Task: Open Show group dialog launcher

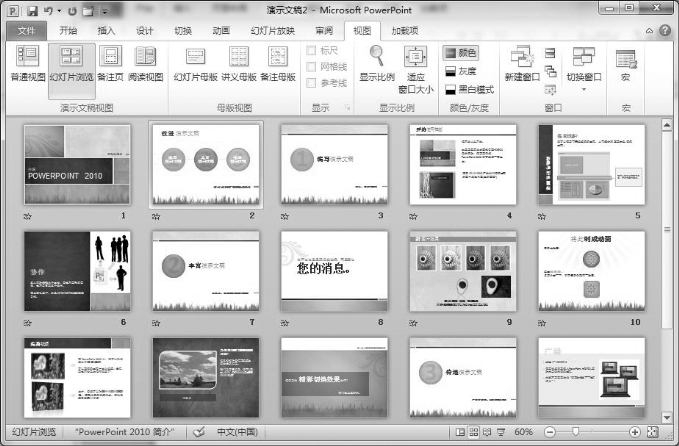Action: [x=347, y=107]
